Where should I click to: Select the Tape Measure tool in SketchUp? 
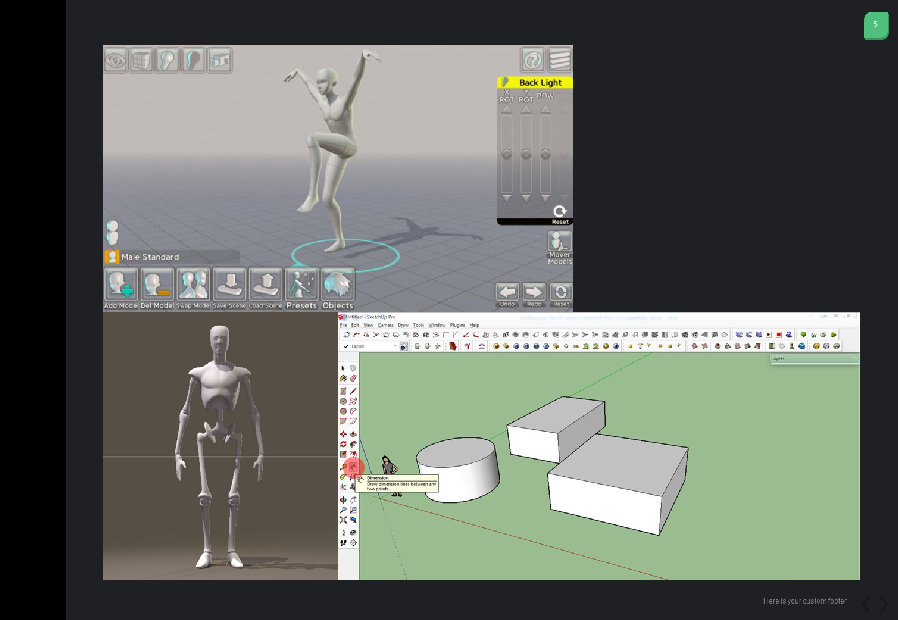[x=343, y=467]
